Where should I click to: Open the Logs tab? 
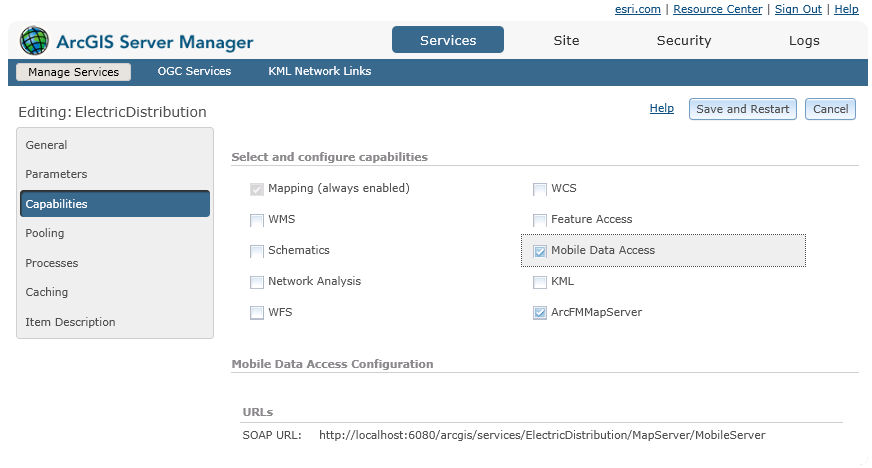(x=803, y=41)
